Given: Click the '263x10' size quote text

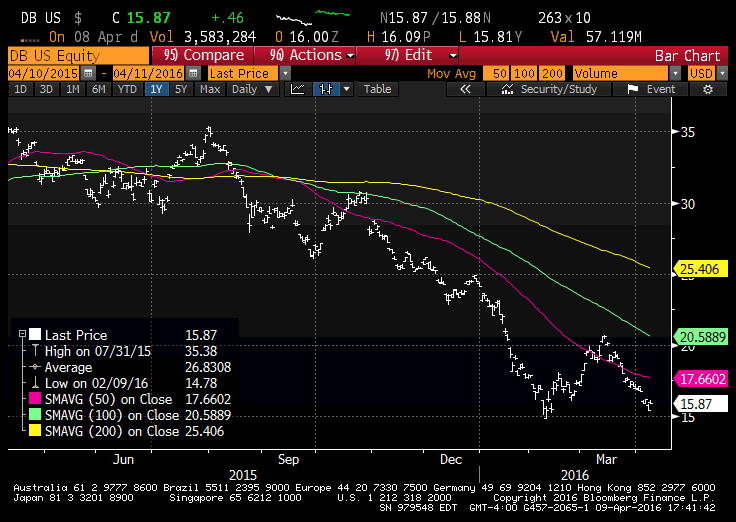Looking at the screenshot, I should click(x=564, y=18).
